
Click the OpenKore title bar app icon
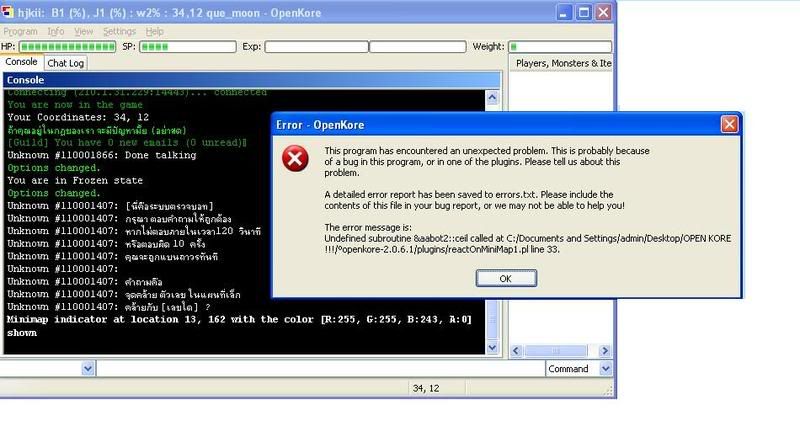point(12,12)
